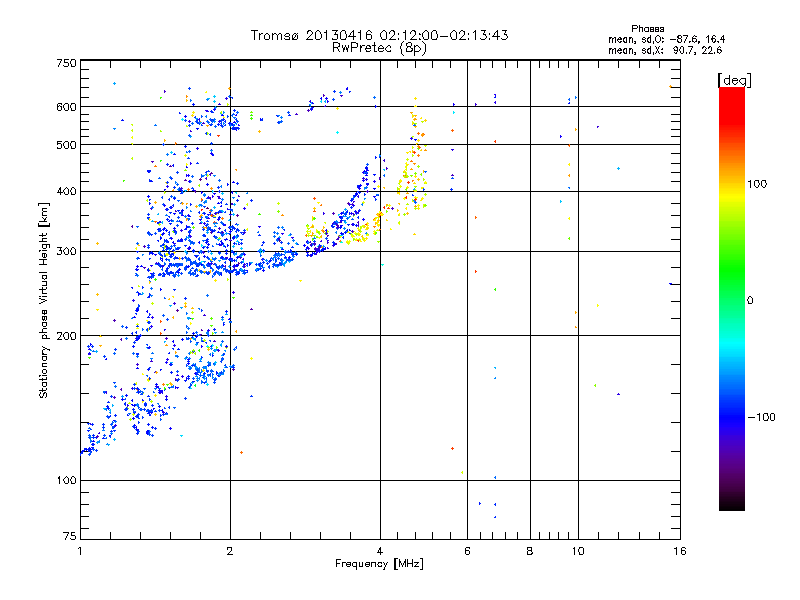Click the x-axis tick label '4'
Screen dimensions: 800x600
click(x=380, y=551)
